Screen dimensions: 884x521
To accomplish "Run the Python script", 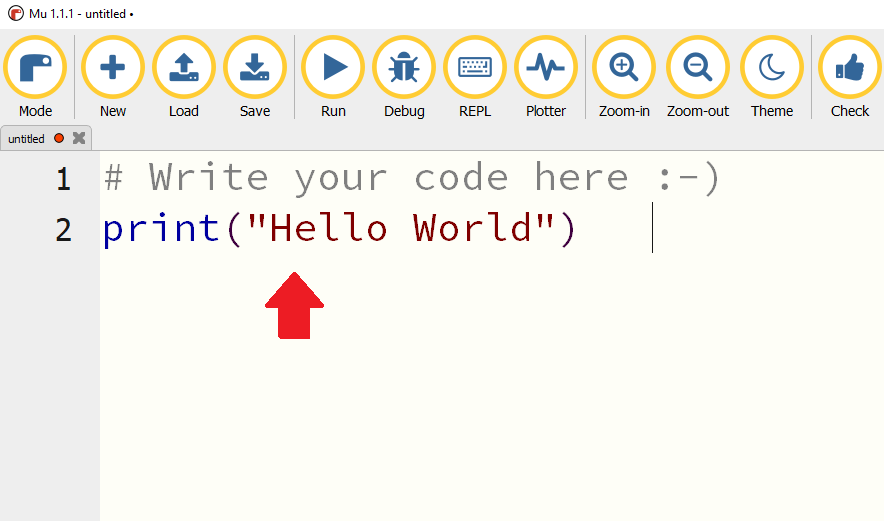I will coord(333,77).
